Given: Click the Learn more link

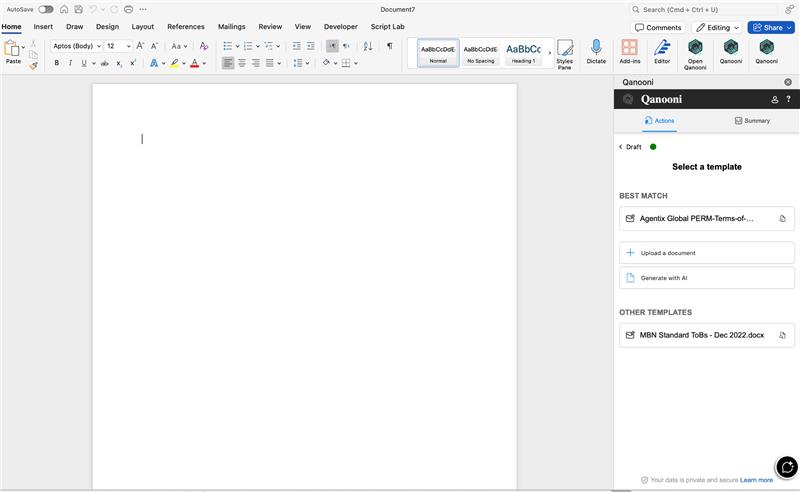Looking at the screenshot, I should [756, 480].
